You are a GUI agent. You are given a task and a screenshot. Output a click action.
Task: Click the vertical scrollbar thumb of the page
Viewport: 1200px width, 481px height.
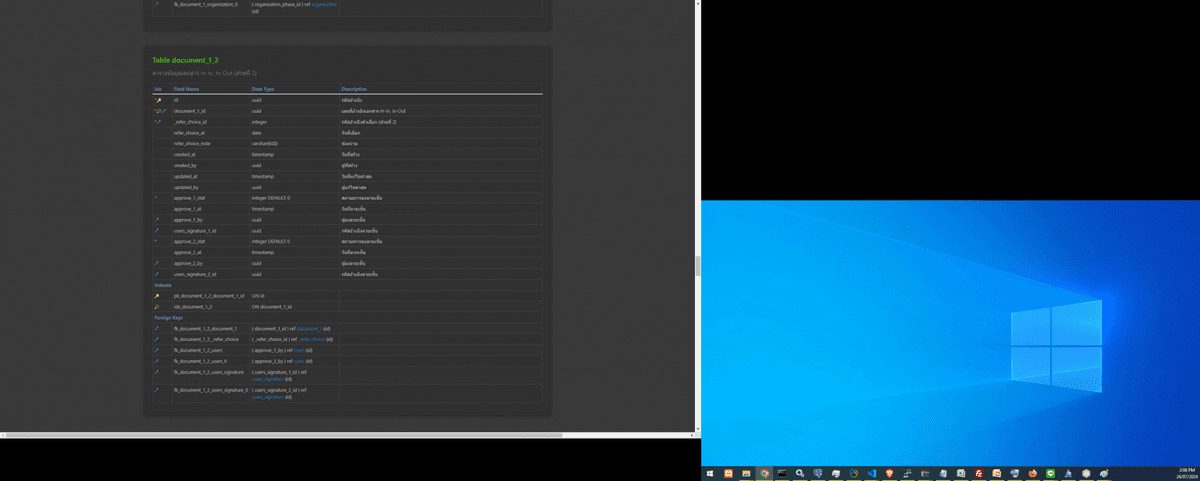(697, 265)
